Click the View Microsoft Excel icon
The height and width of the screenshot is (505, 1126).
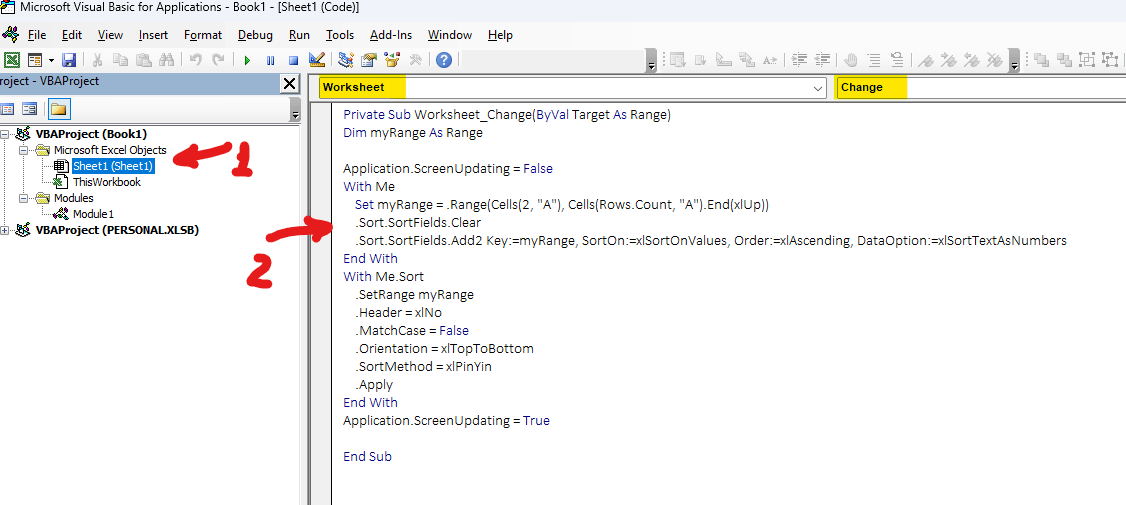coord(11,60)
